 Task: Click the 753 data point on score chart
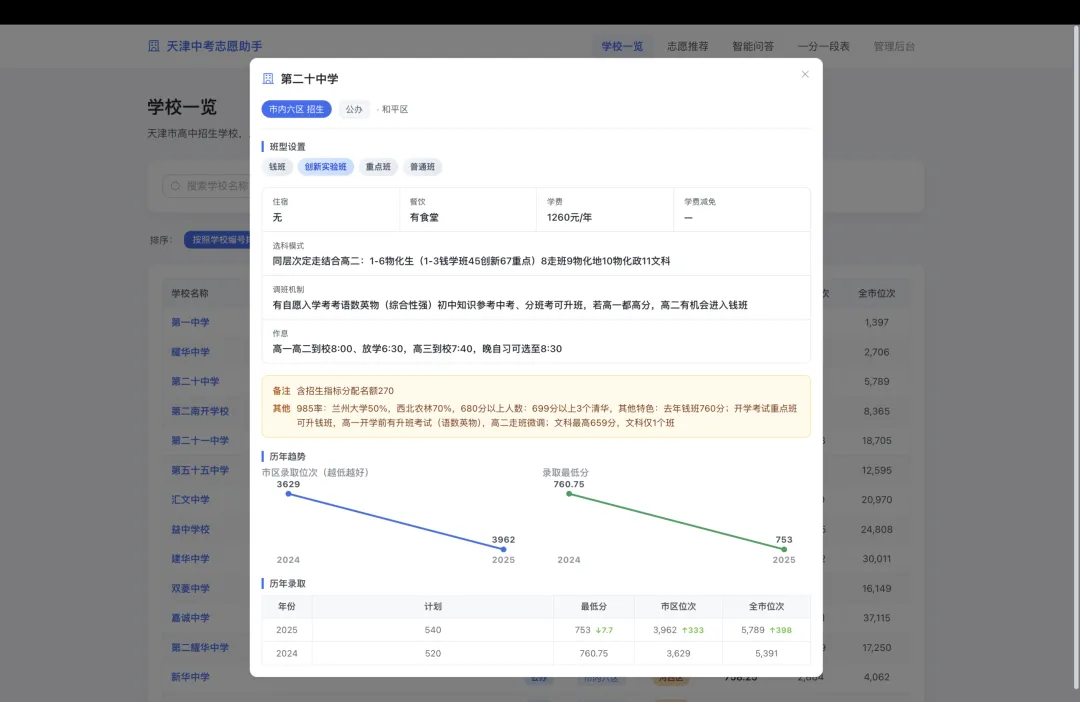[x=784, y=549]
